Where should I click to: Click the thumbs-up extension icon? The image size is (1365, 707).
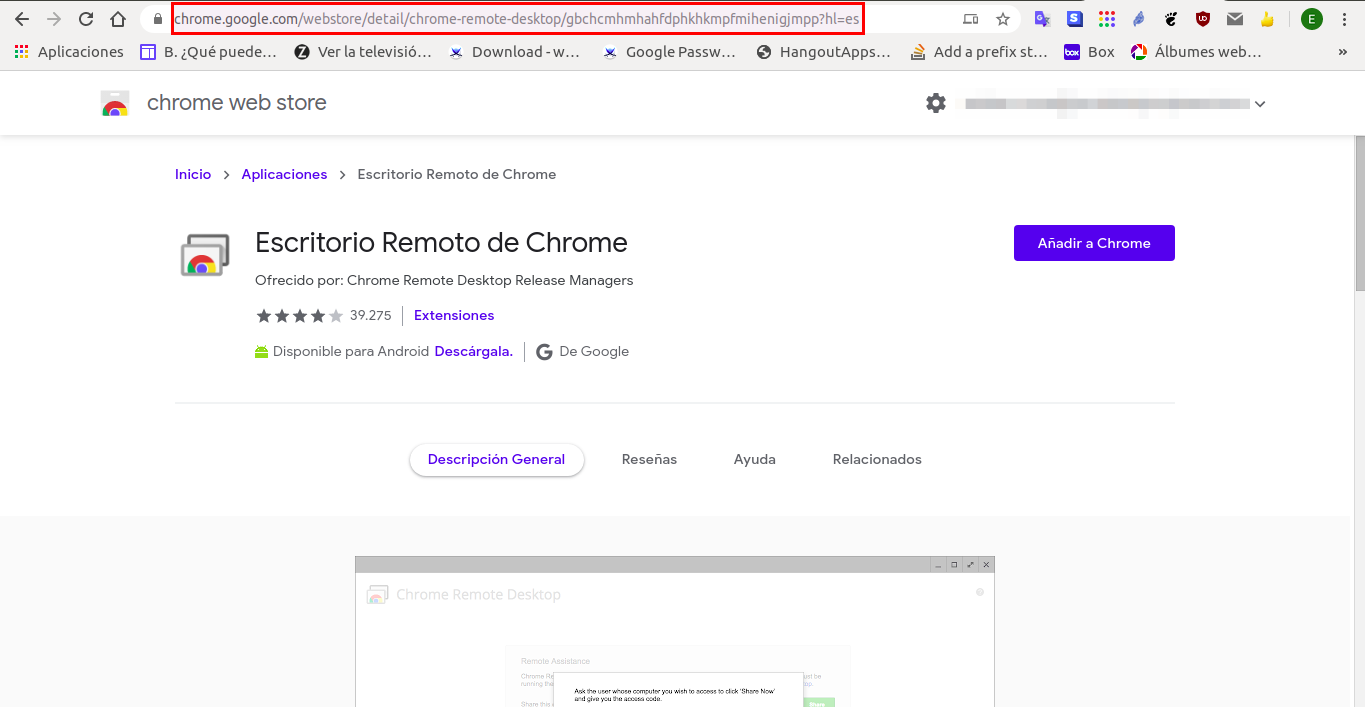tap(1267, 18)
